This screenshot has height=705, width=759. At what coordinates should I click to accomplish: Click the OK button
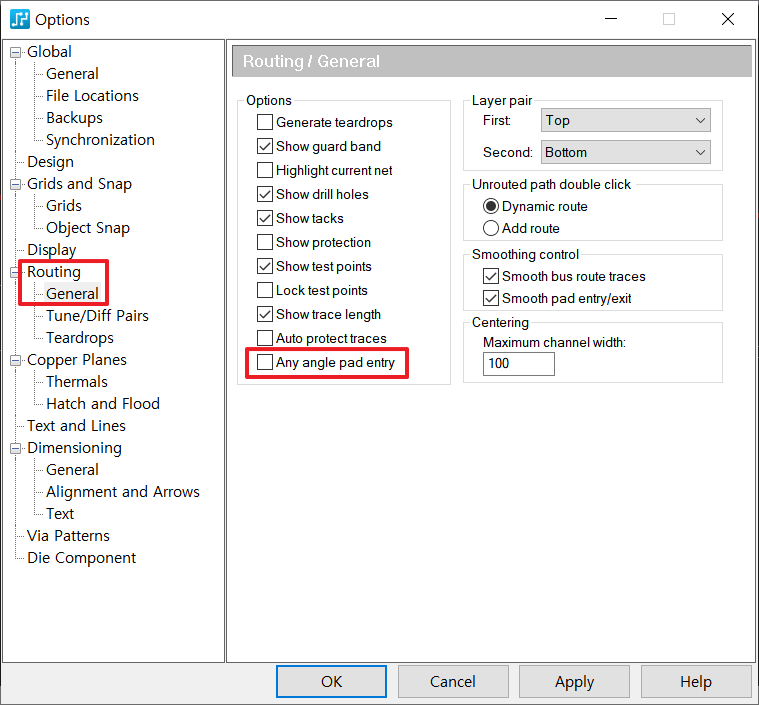(332, 681)
